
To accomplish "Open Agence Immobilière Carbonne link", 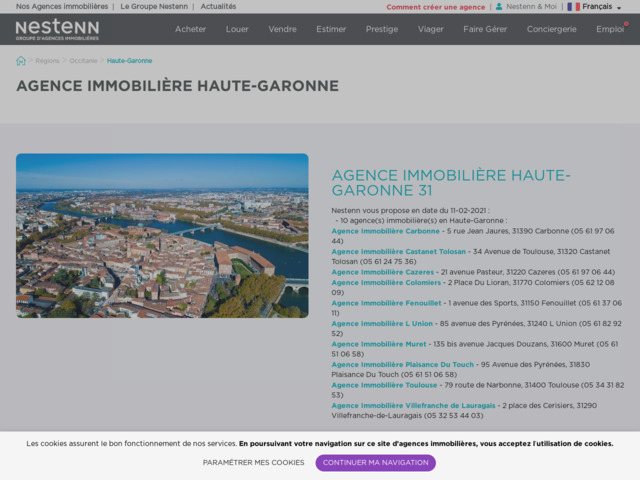I will click(x=385, y=231).
